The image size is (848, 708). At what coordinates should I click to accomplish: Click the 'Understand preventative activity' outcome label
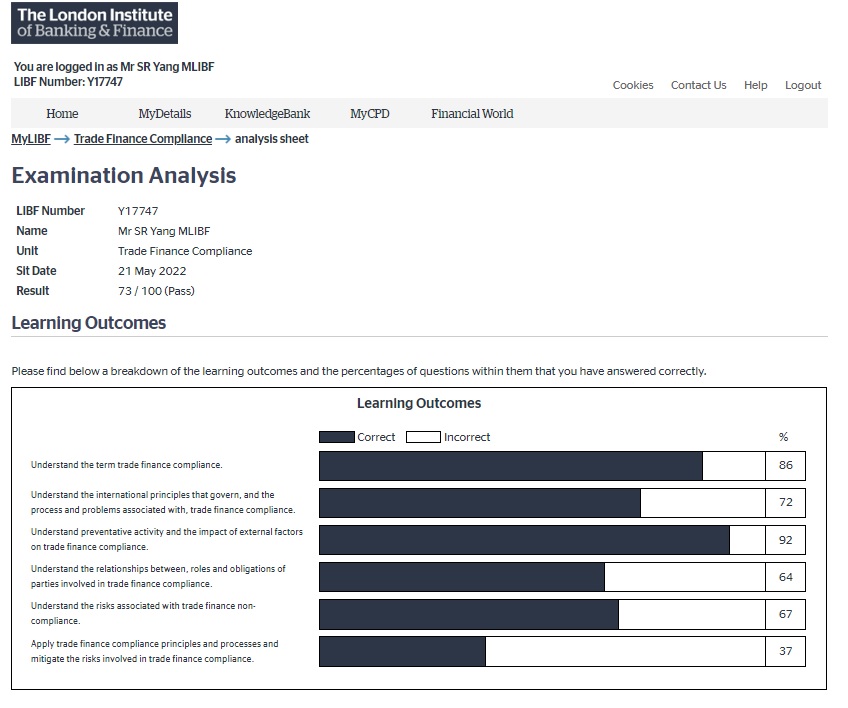click(x=167, y=539)
